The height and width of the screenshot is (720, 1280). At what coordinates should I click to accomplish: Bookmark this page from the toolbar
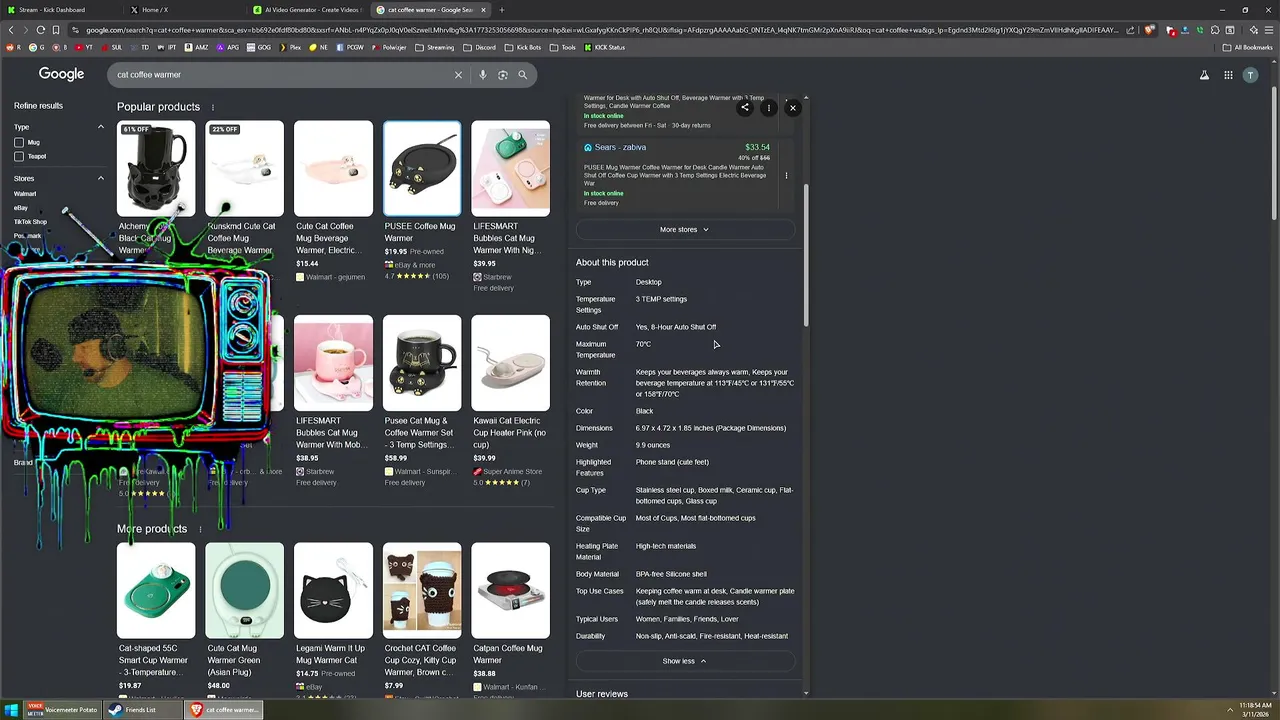[x=55, y=30]
